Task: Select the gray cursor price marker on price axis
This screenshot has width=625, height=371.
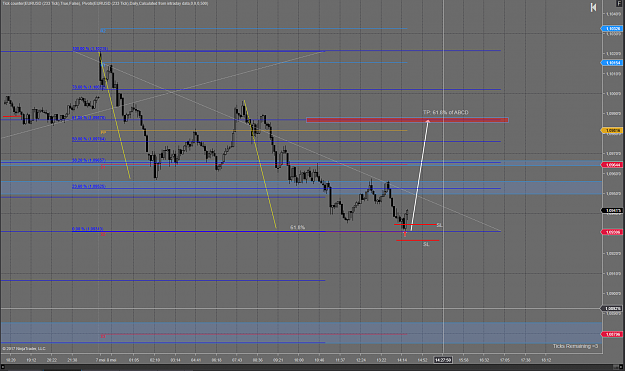Action: (612, 308)
